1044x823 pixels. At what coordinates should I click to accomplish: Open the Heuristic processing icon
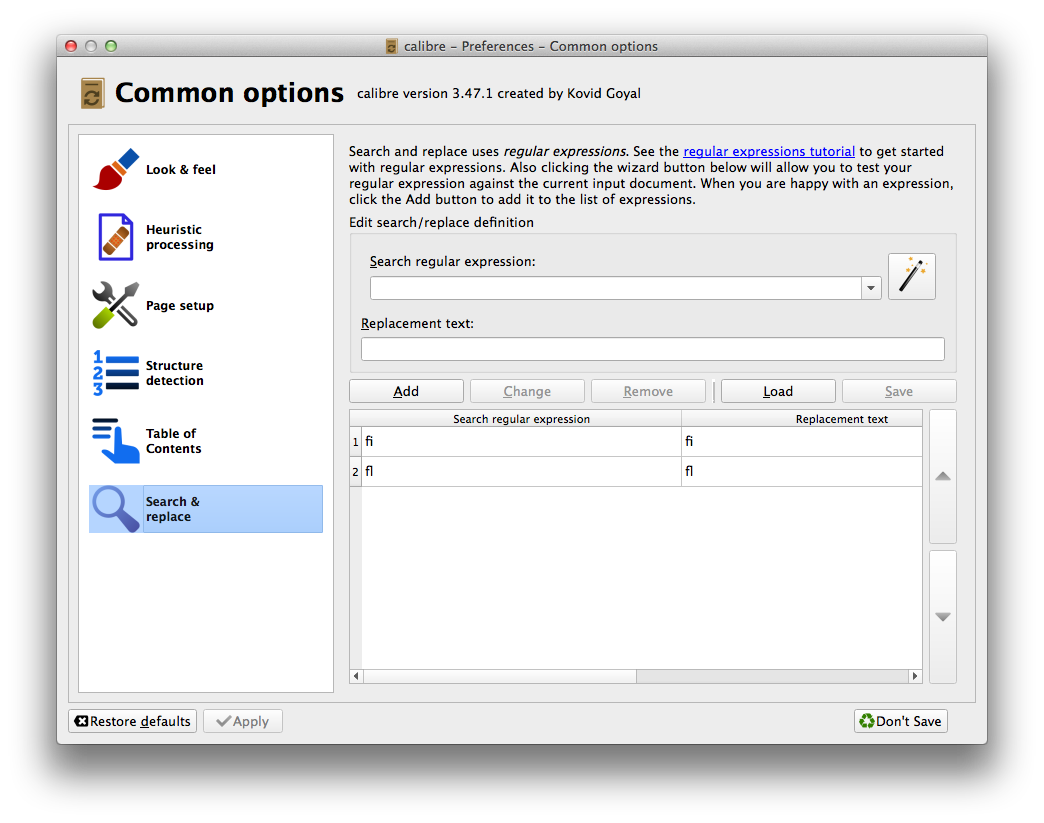[x=115, y=237]
